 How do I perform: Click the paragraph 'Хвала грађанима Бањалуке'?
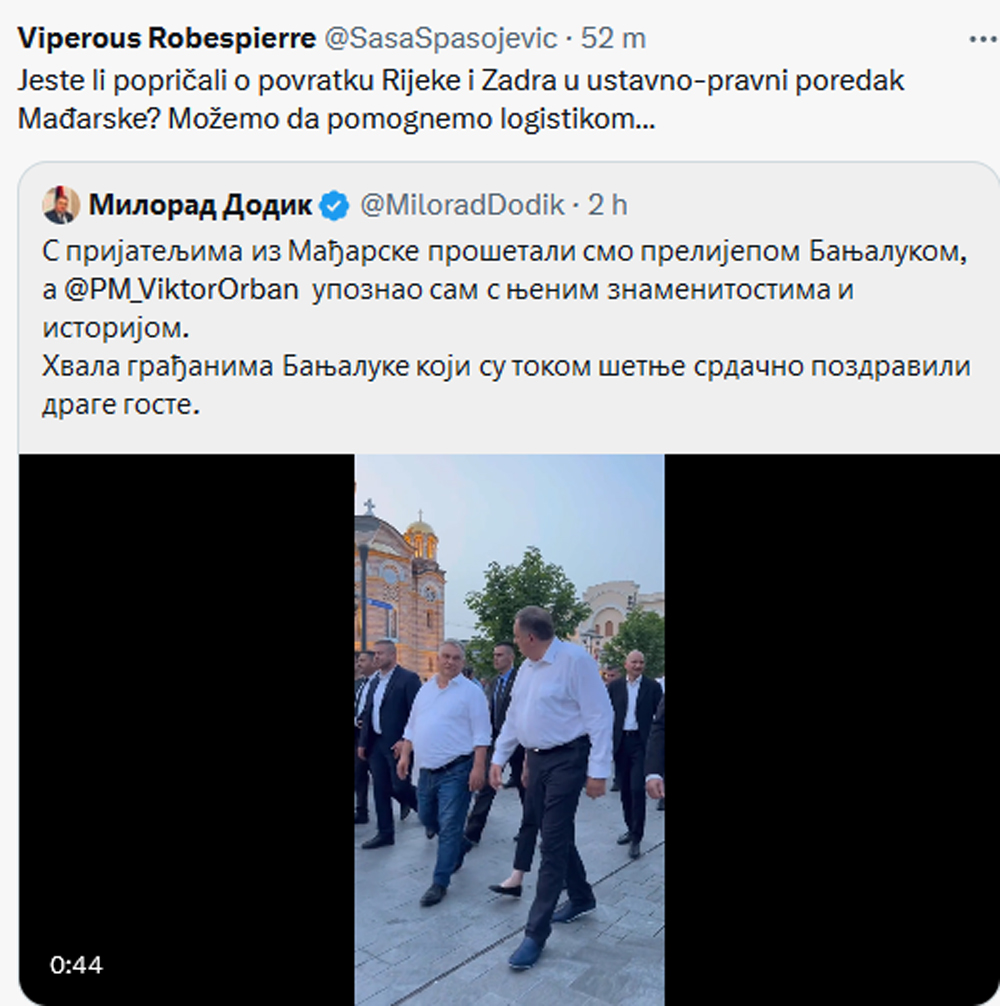[507, 386]
